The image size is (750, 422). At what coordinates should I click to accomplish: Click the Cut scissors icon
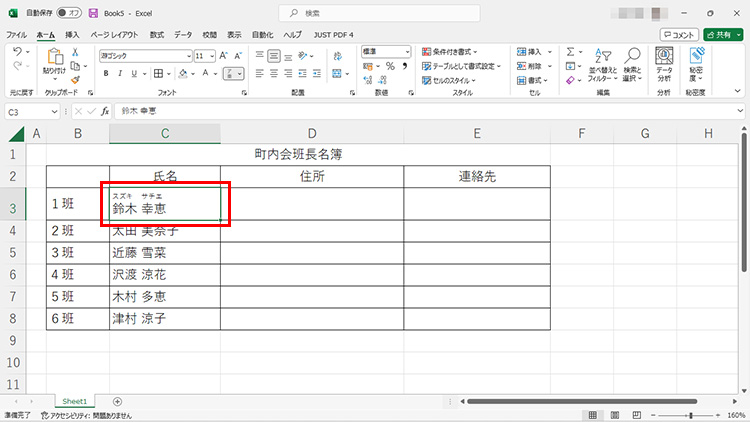[x=75, y=52]
